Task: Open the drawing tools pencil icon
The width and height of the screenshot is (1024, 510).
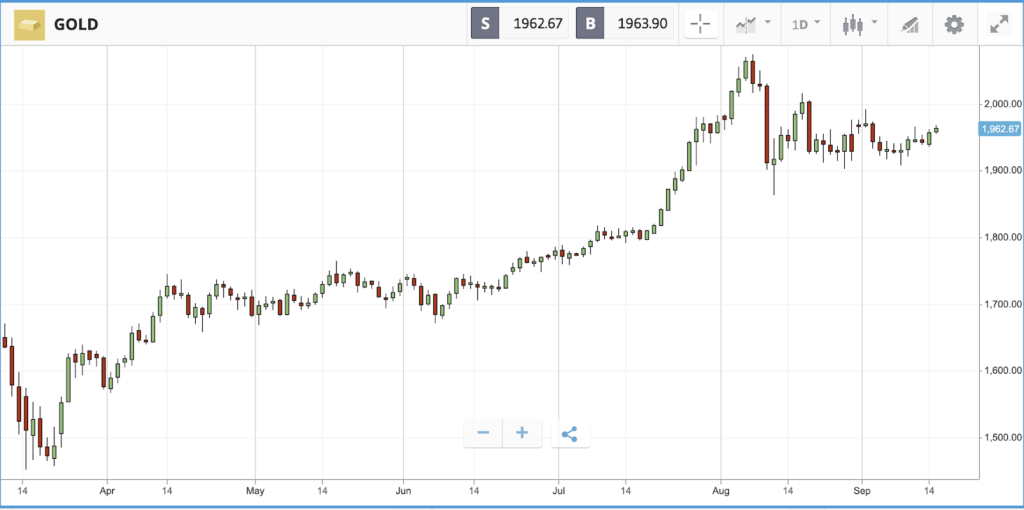Action: tap(909, 25)
